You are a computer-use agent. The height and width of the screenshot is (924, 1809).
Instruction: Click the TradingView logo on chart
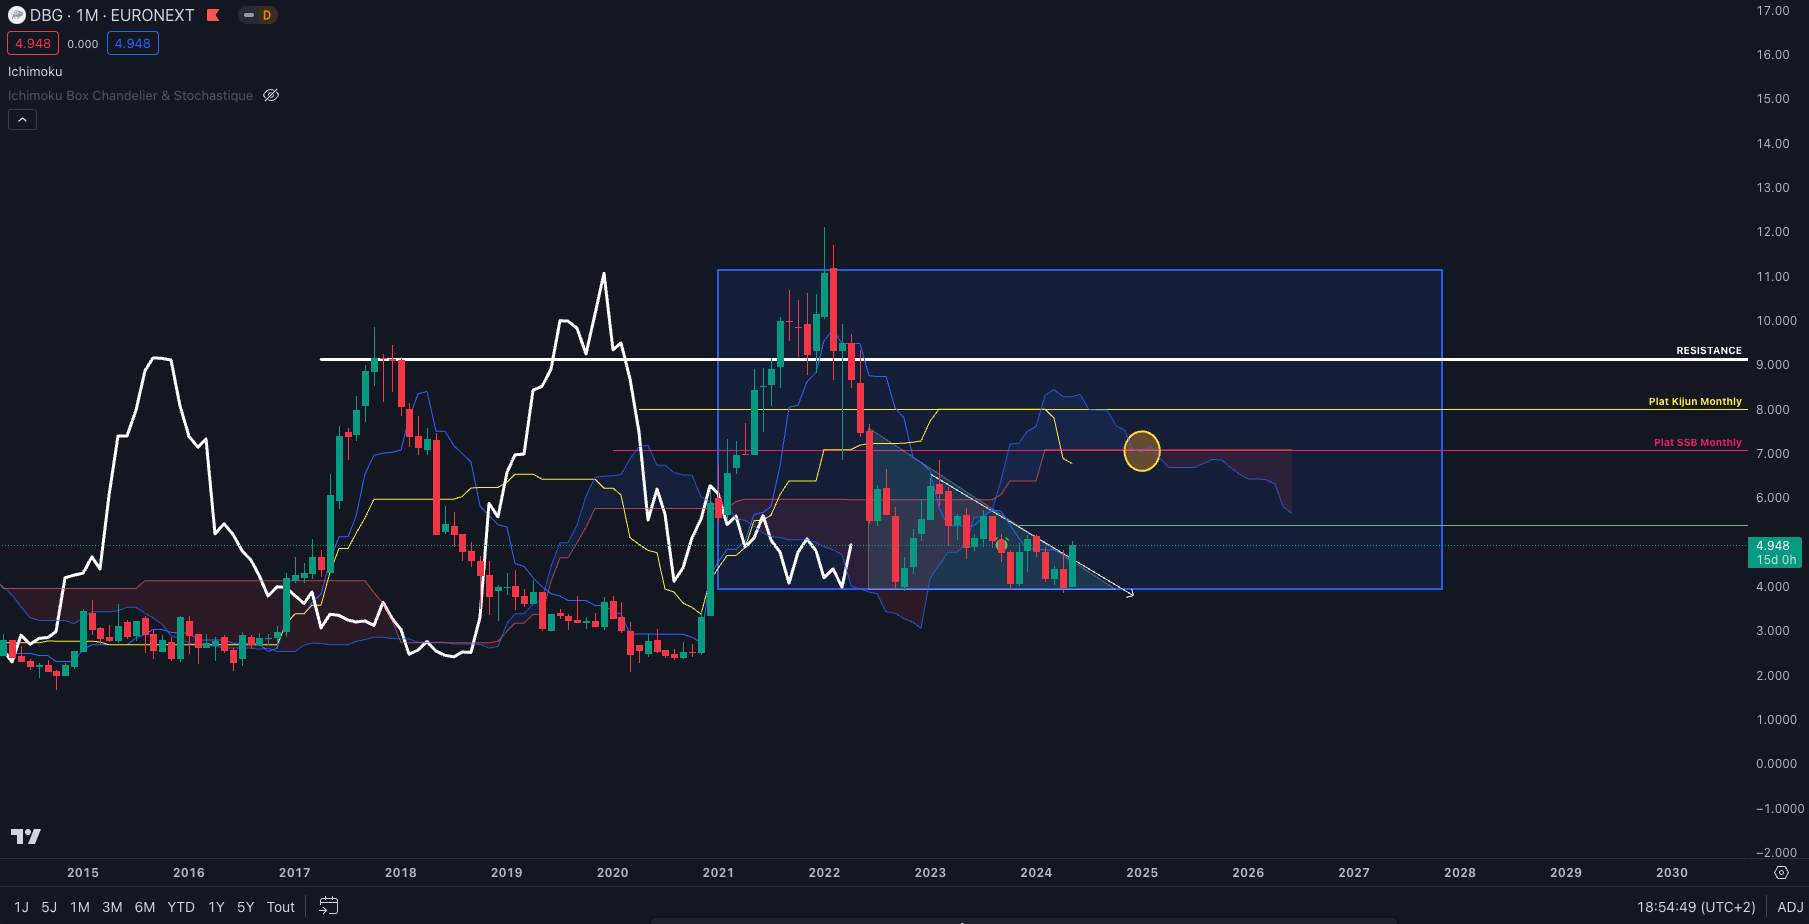(x=26, y=836)
